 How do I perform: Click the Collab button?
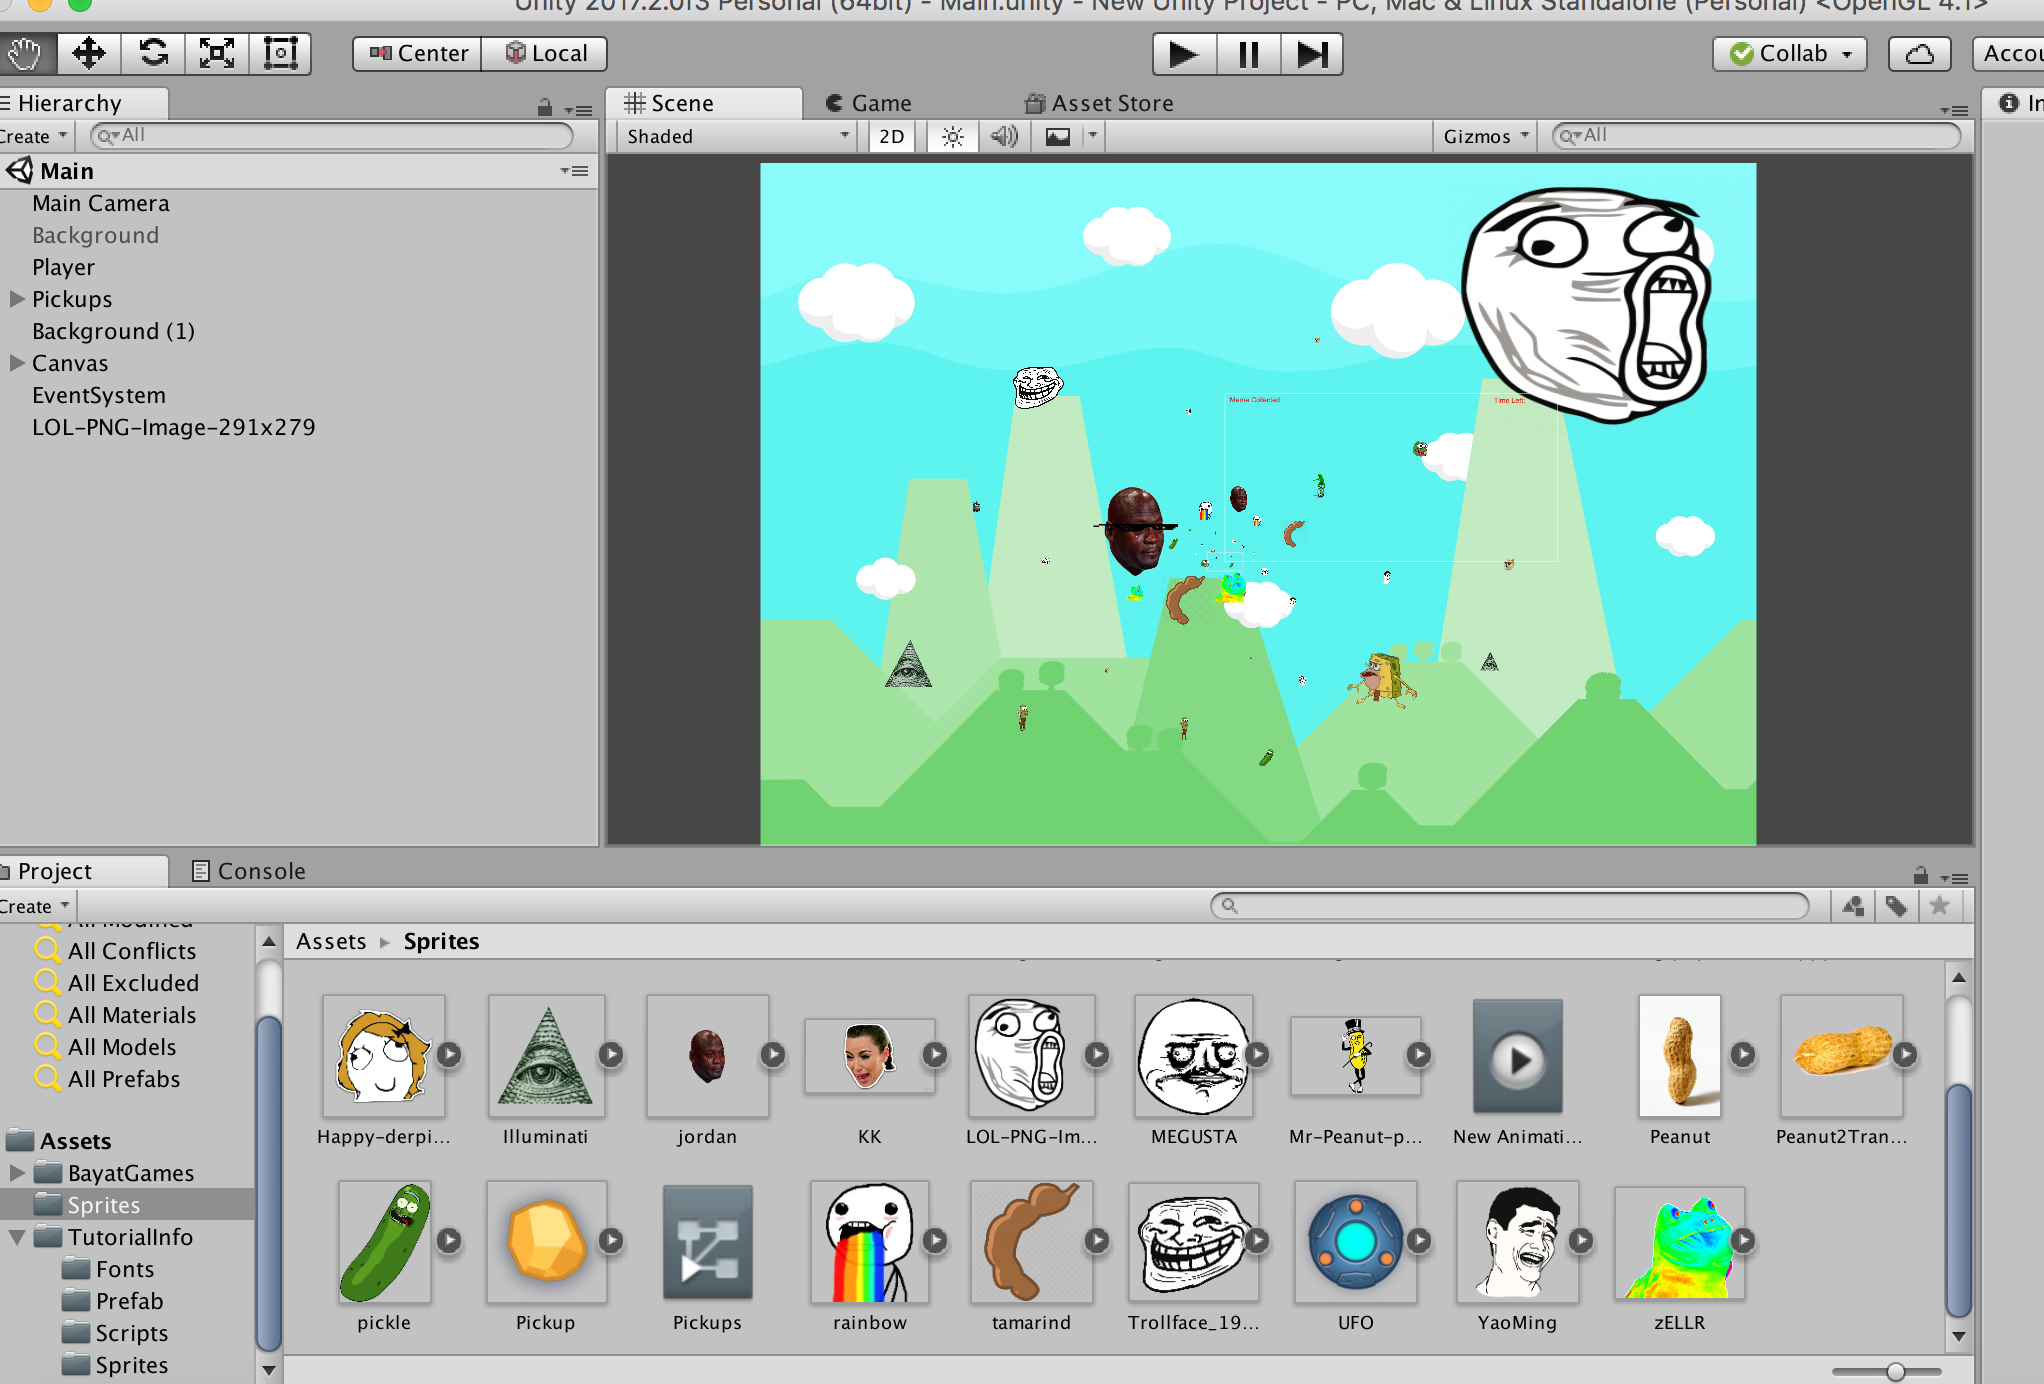coord(1790,54)
